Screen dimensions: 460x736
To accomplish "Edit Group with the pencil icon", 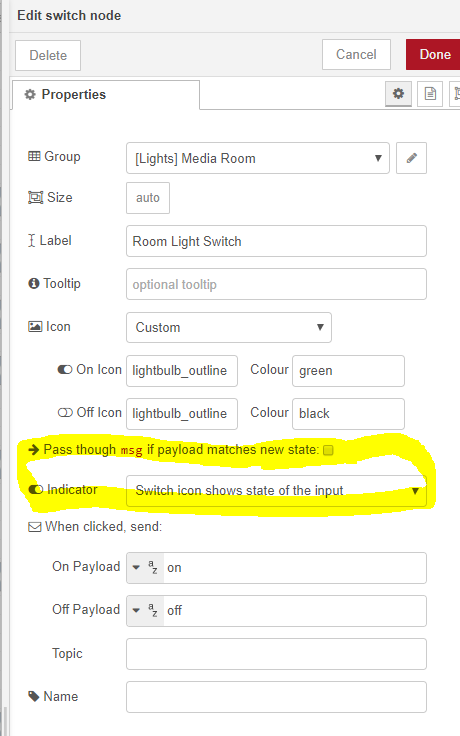I will (x=411, y=158).
